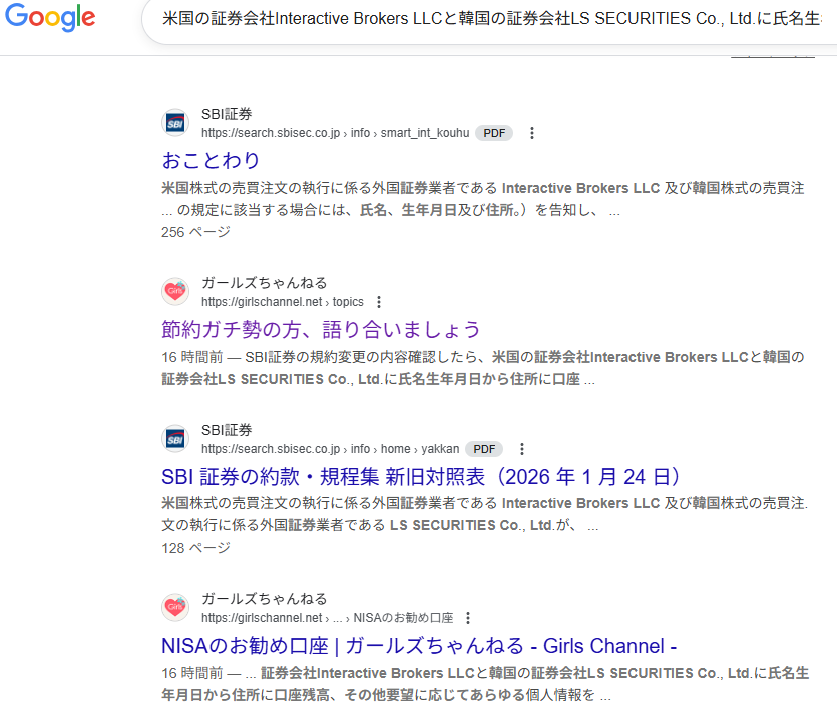Open more options for girlschannel topics result
The image size is (837, 708).
tap(379, 302)
